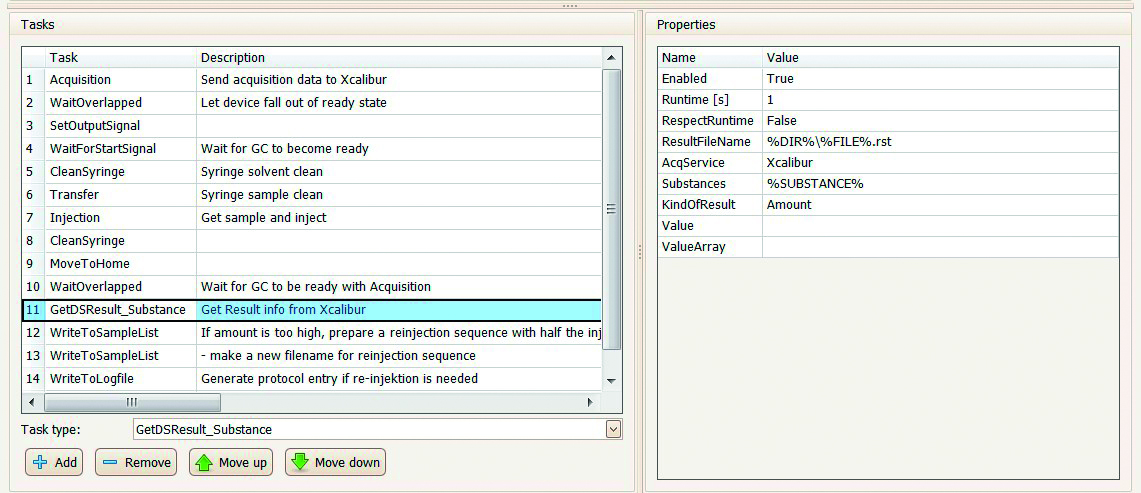This screenshot has height=493, width=1141.
Task: Click the KindOfResult value Amount
Action: pos(789,205)
